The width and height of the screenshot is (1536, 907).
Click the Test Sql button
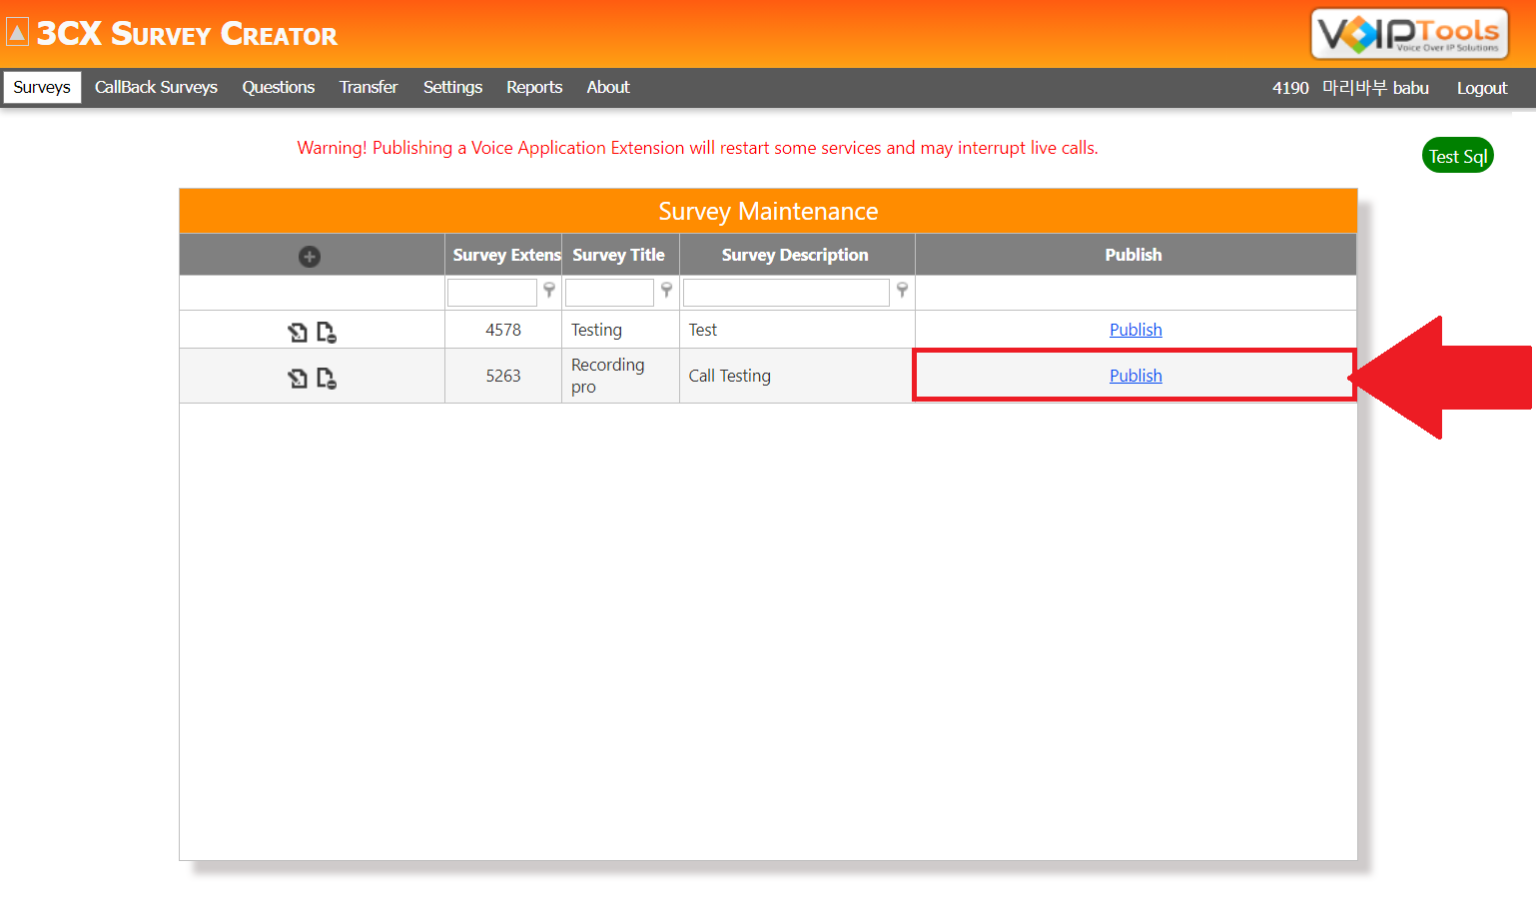1457,155
